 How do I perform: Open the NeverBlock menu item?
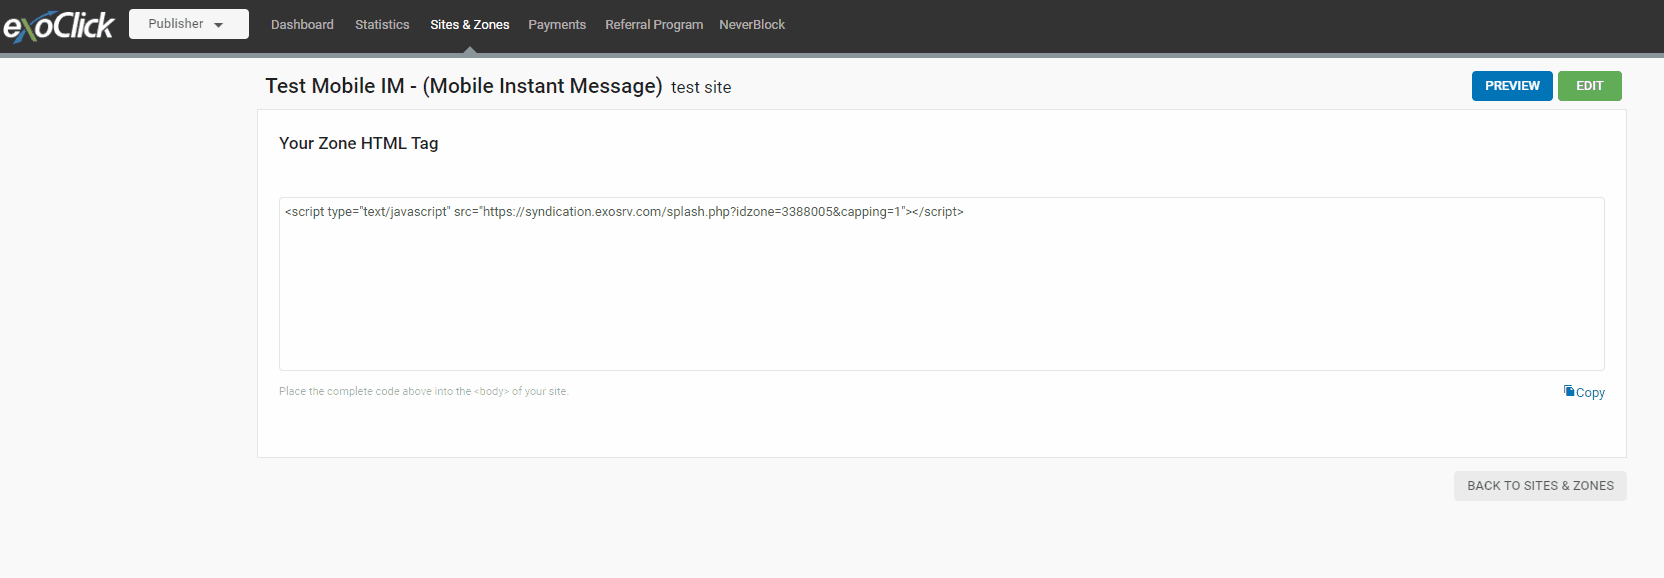point(752,25)
